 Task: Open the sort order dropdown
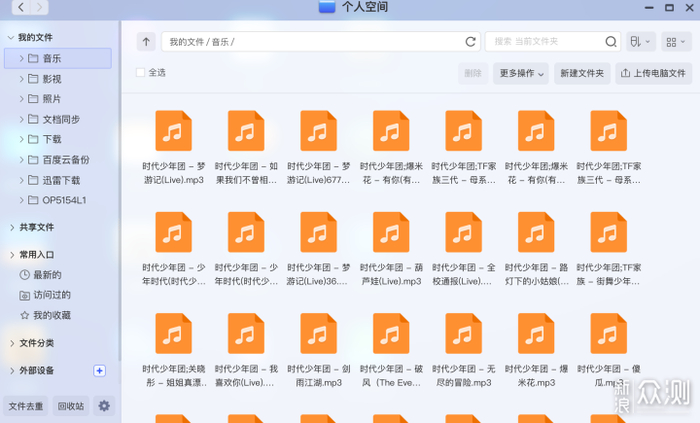[x=641, y=42]
